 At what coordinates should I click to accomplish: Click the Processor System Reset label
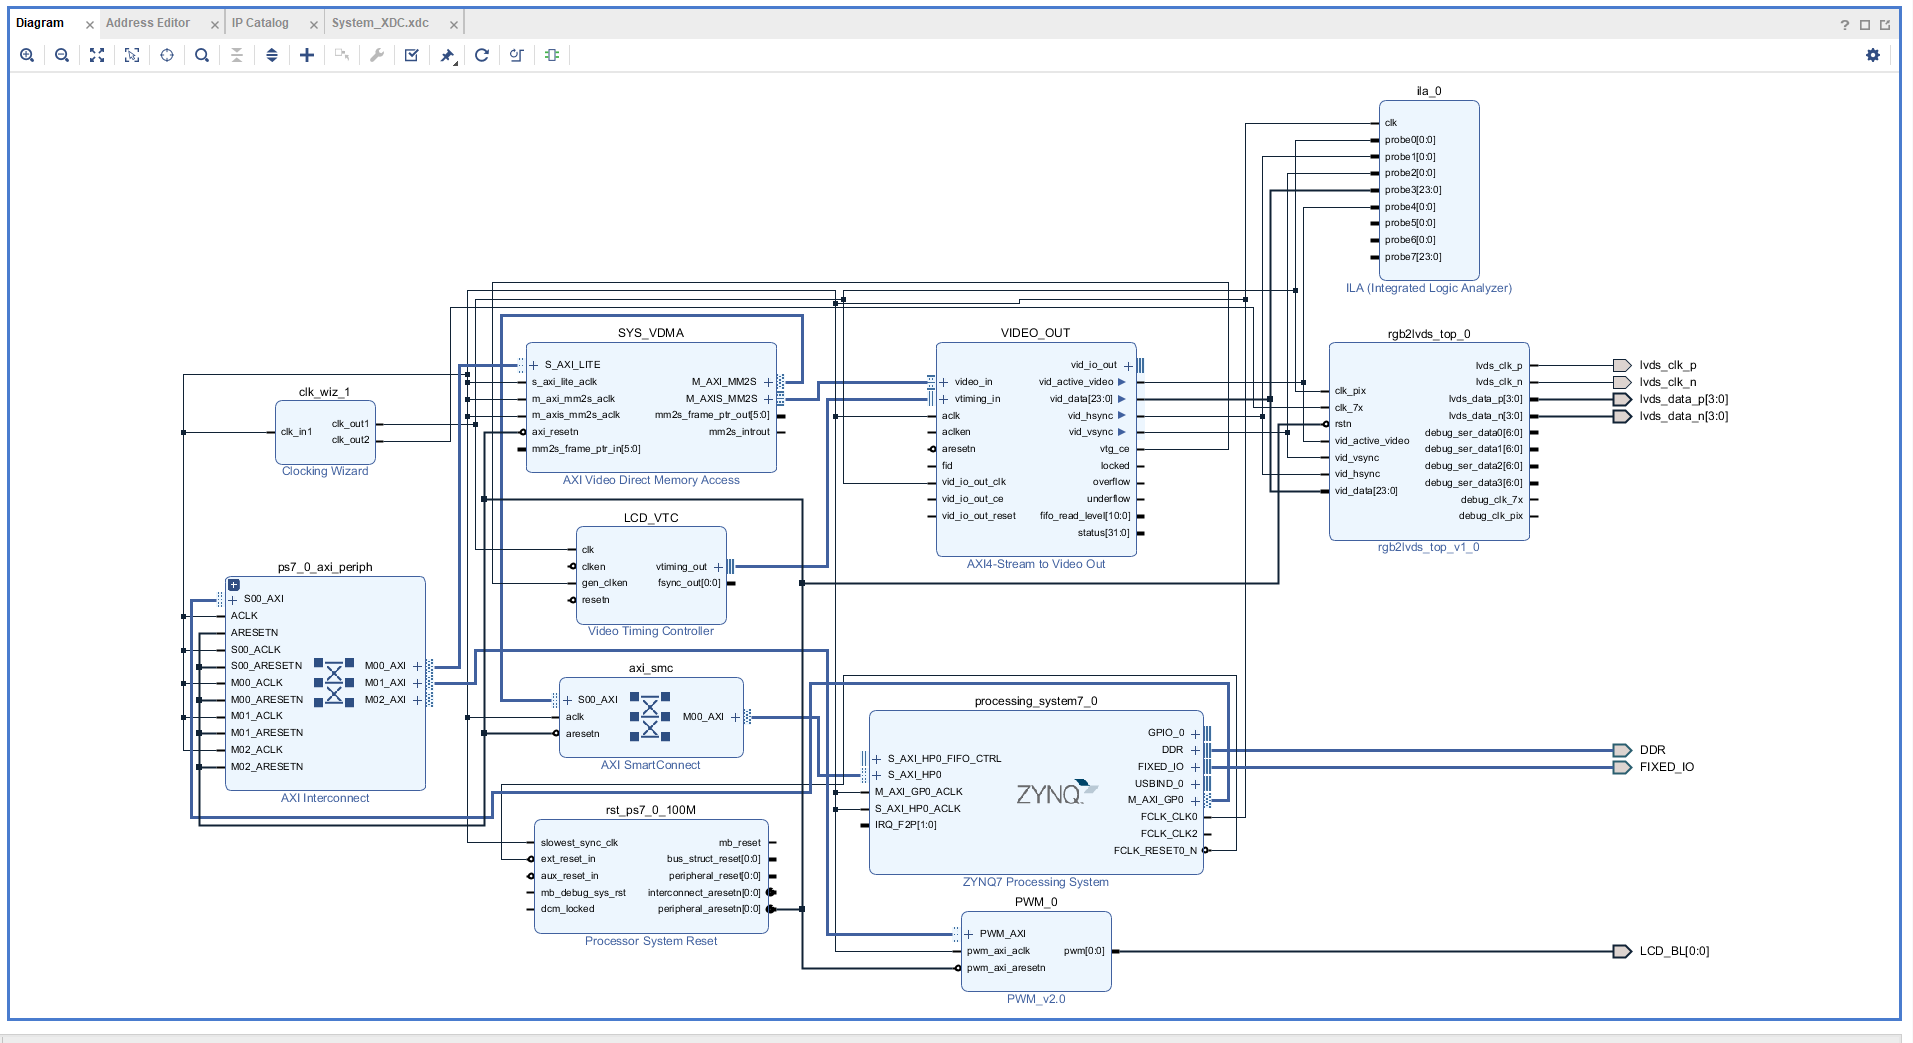[651, 941]
